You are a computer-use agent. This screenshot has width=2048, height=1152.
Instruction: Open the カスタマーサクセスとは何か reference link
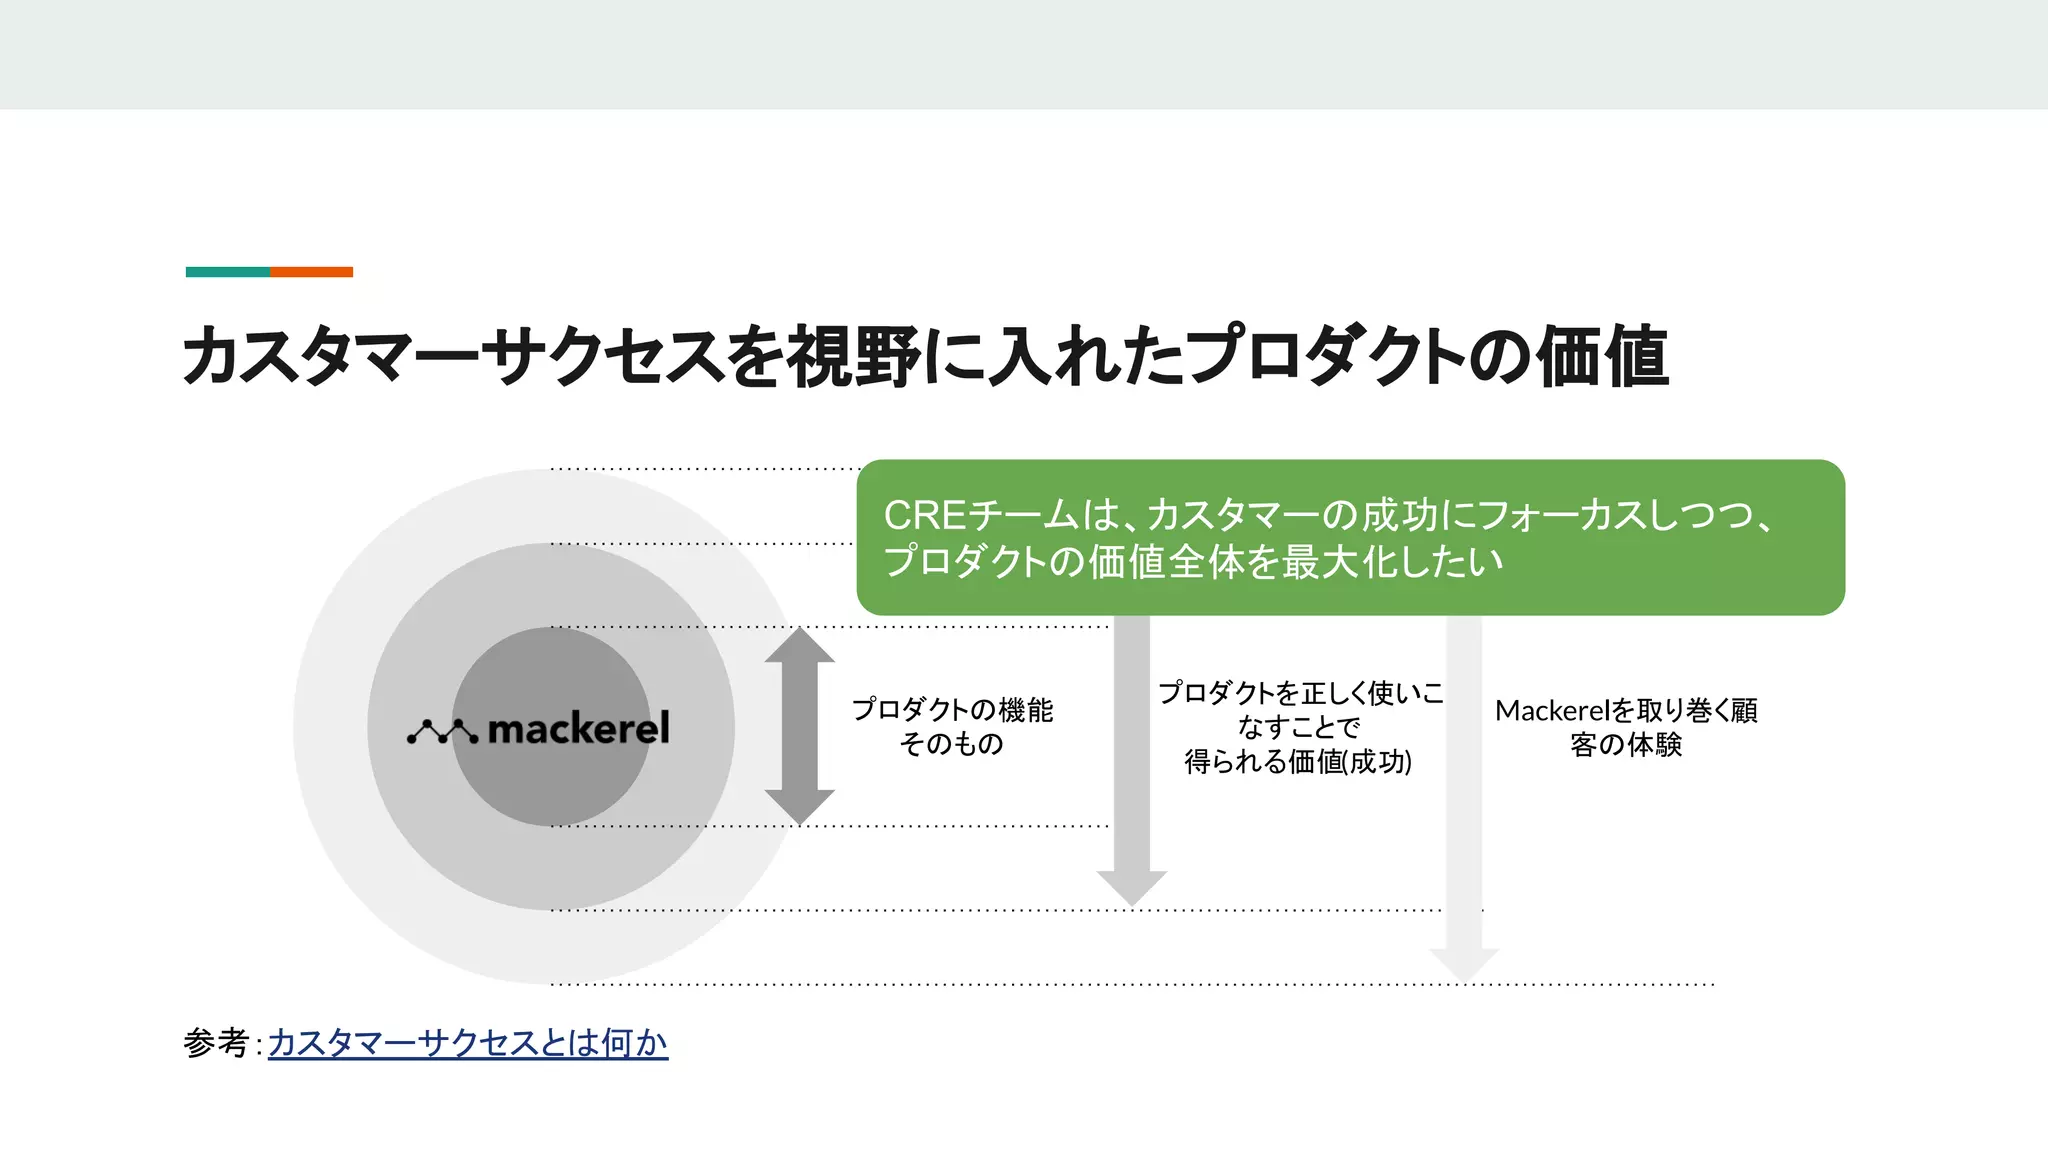[x=467, y=1043]
